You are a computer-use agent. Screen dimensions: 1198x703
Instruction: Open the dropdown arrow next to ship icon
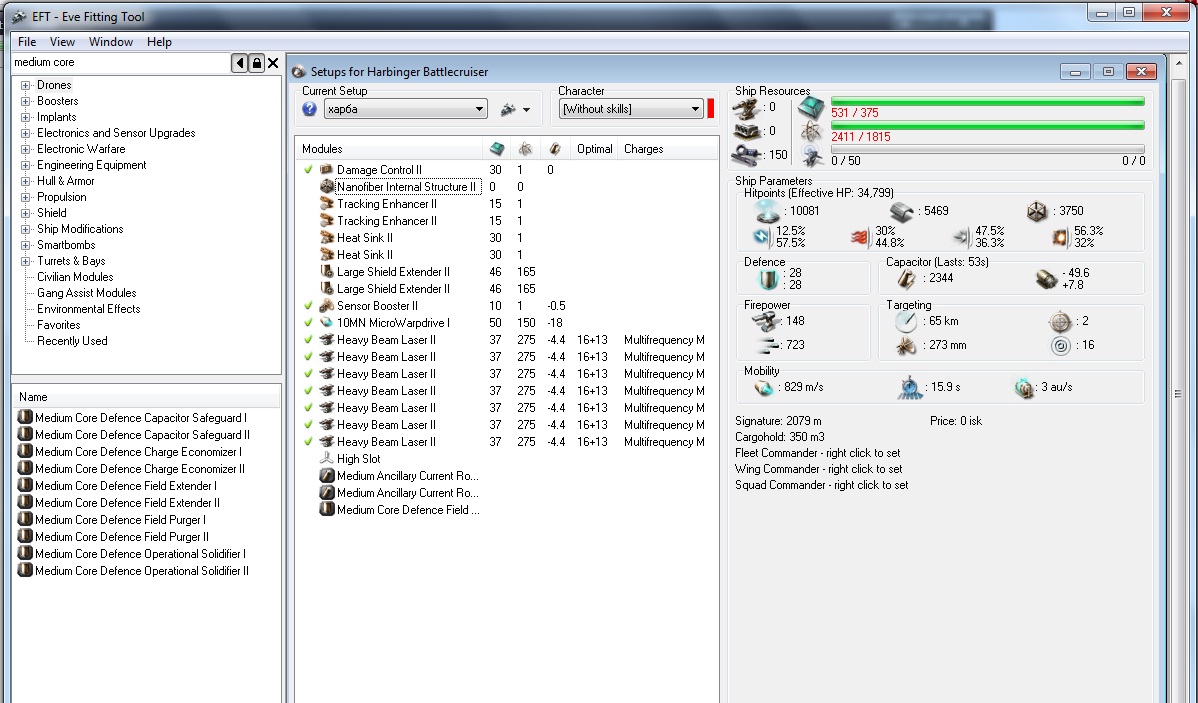[x=526, y=109]
